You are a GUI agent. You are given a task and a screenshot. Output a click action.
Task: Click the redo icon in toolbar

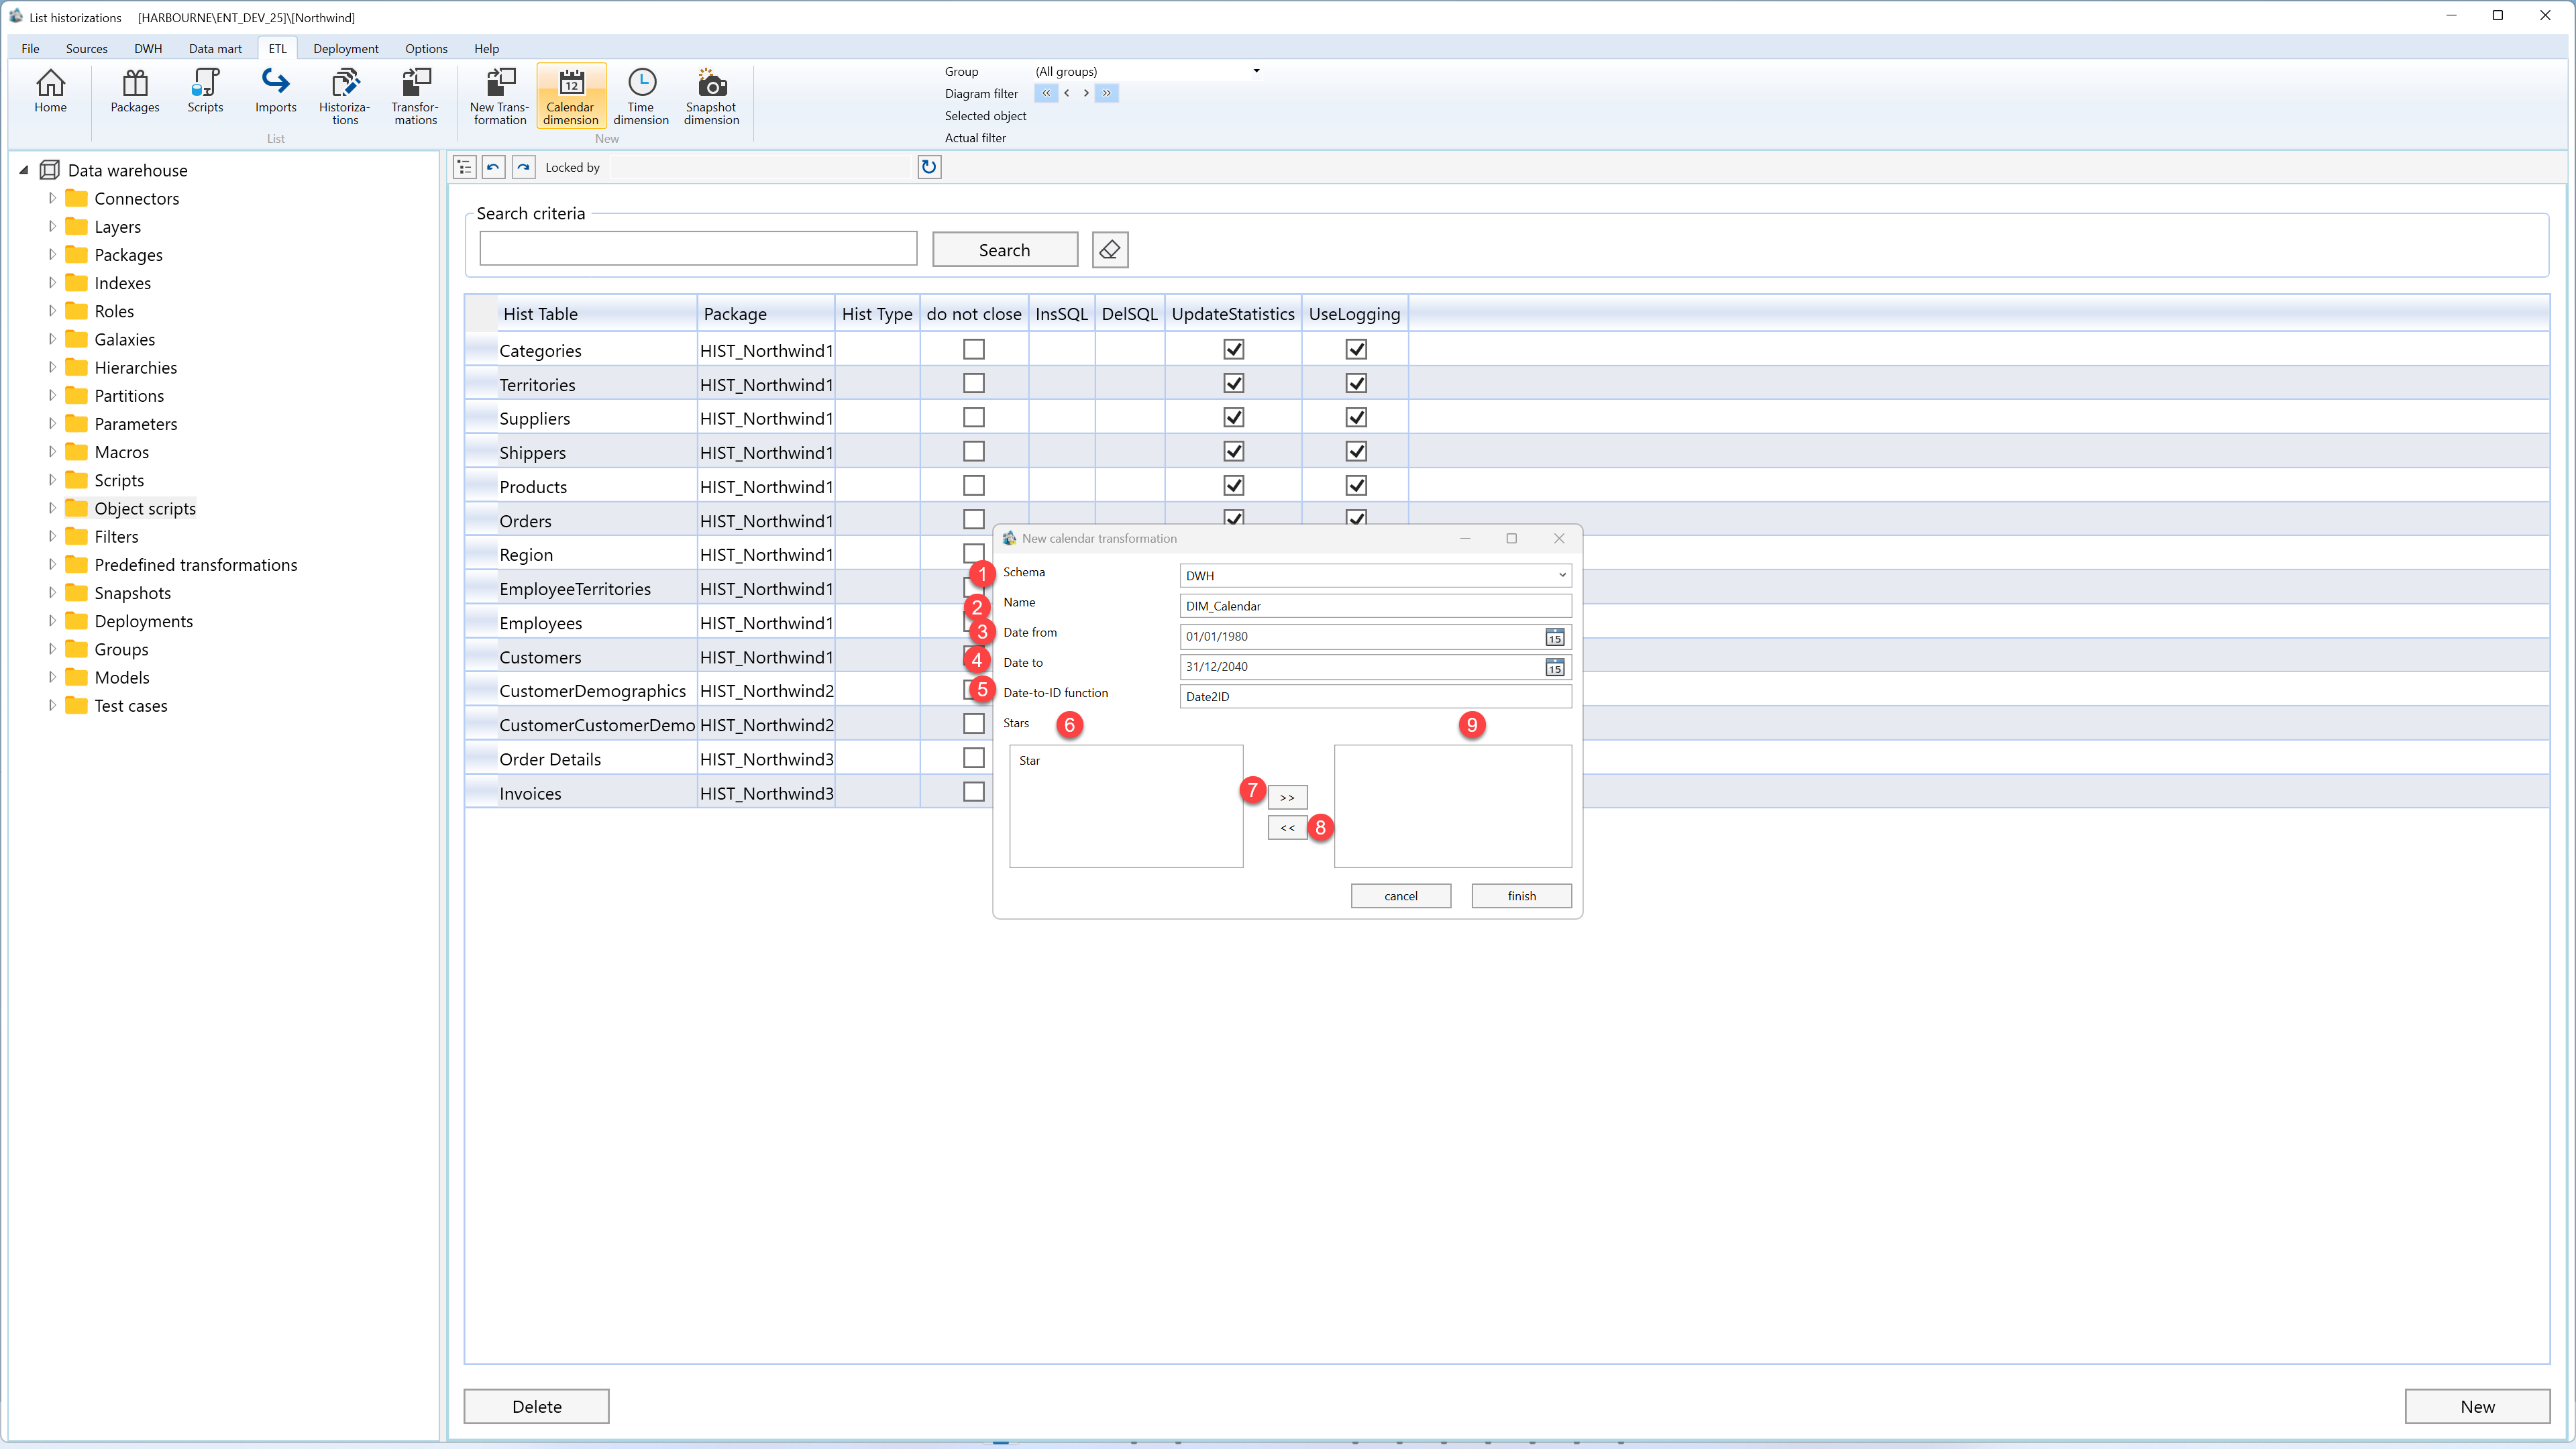coord(523,167)
